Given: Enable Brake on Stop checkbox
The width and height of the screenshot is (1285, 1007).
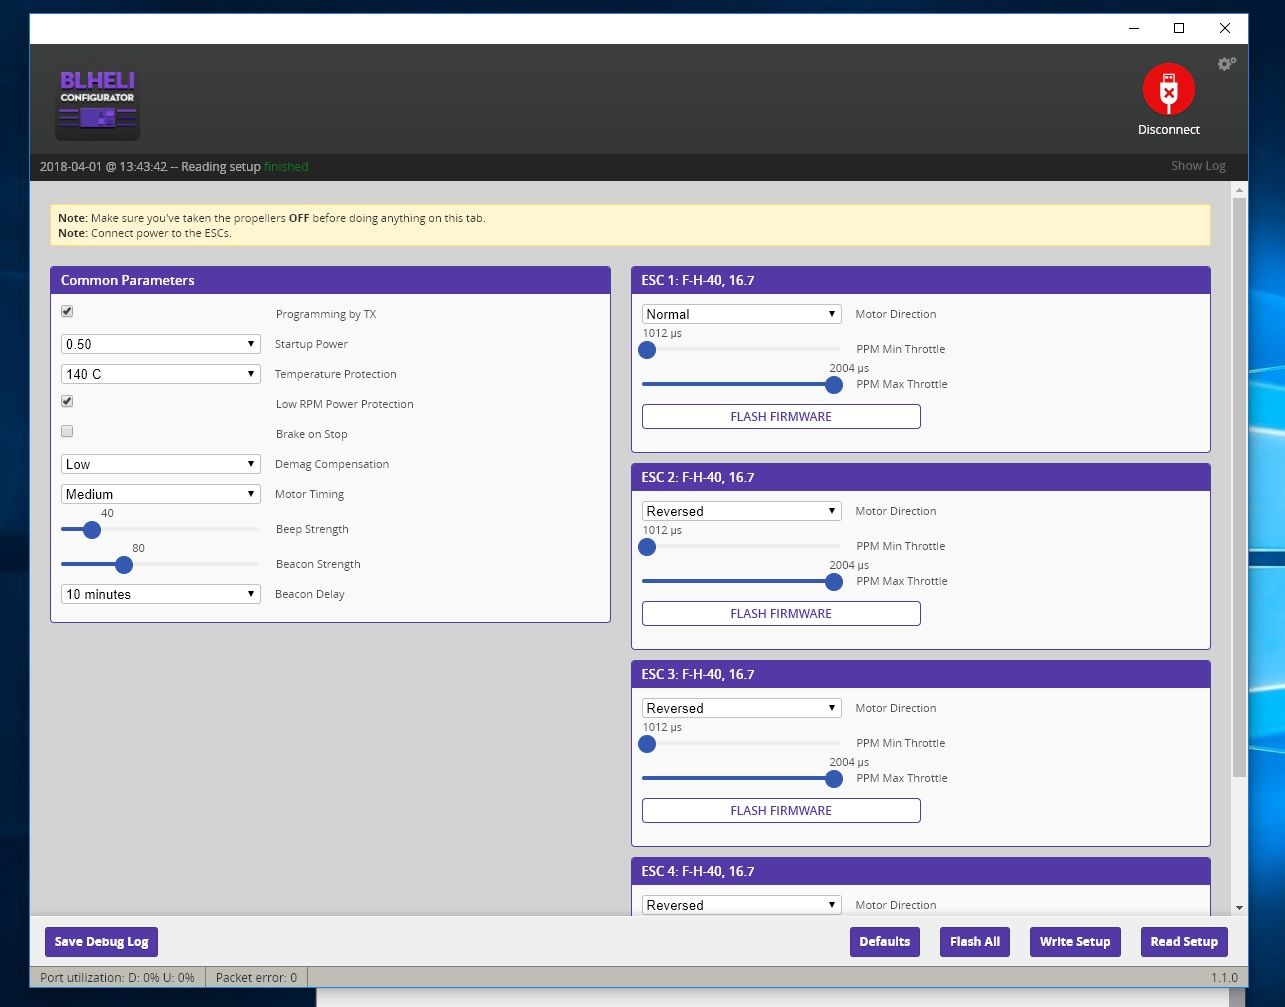Looking at the screenshot, I should coord(67,432).
